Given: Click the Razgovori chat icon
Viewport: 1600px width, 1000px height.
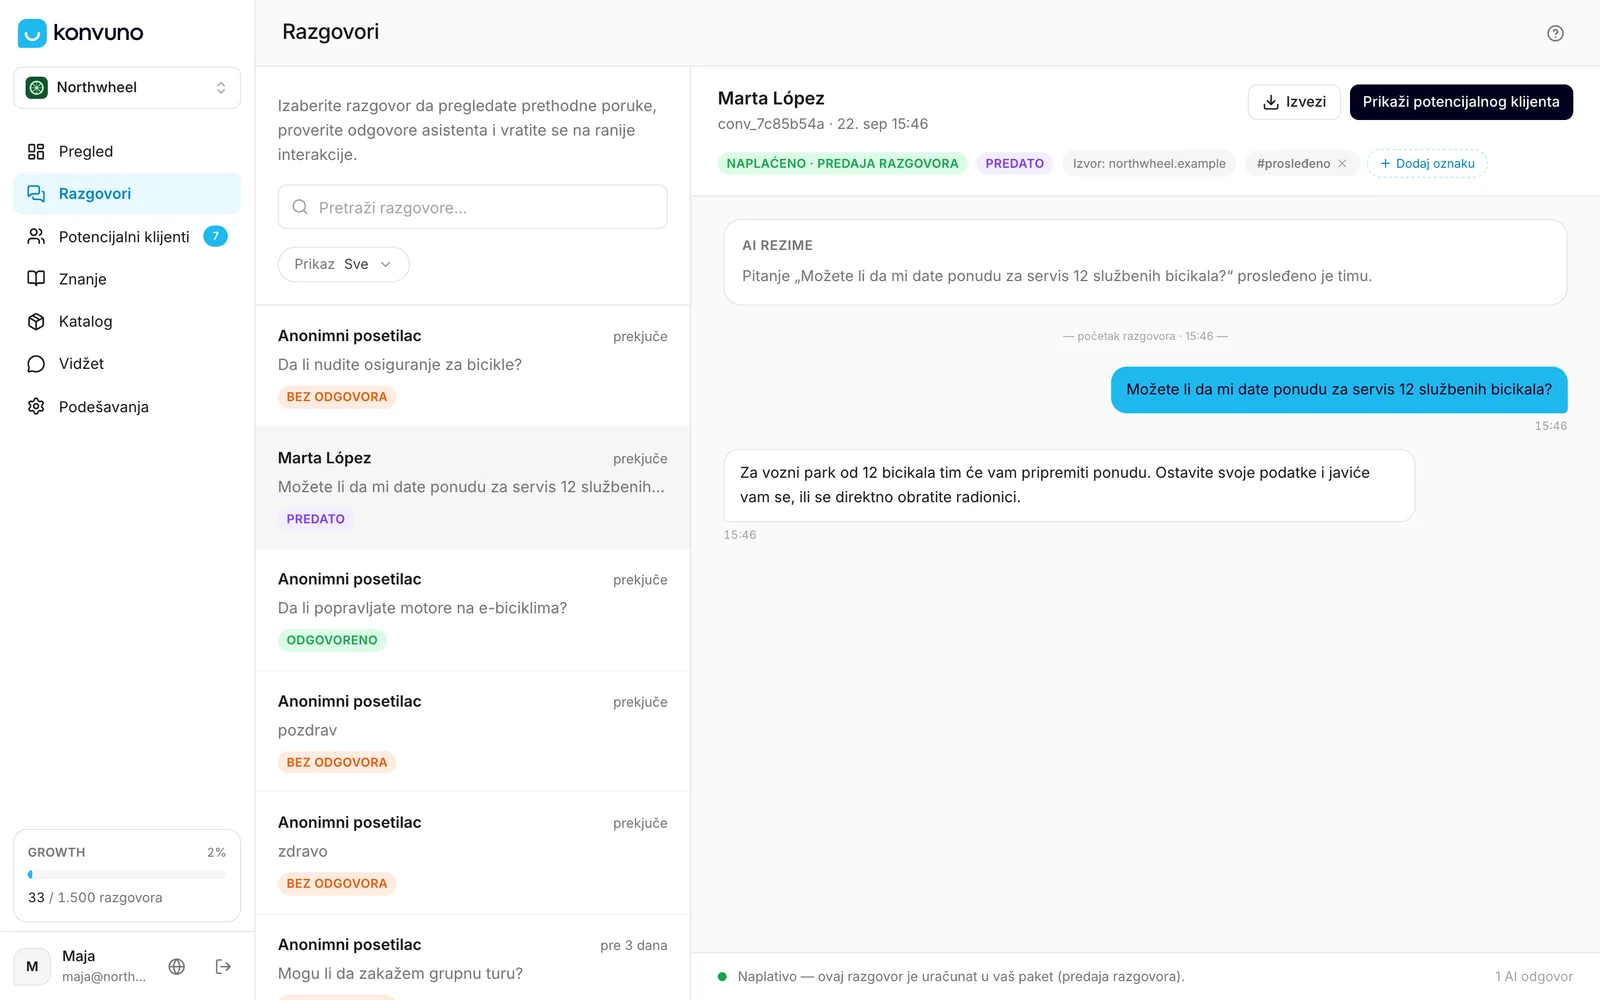Looking at the screenshot, I should coord(36,194).
